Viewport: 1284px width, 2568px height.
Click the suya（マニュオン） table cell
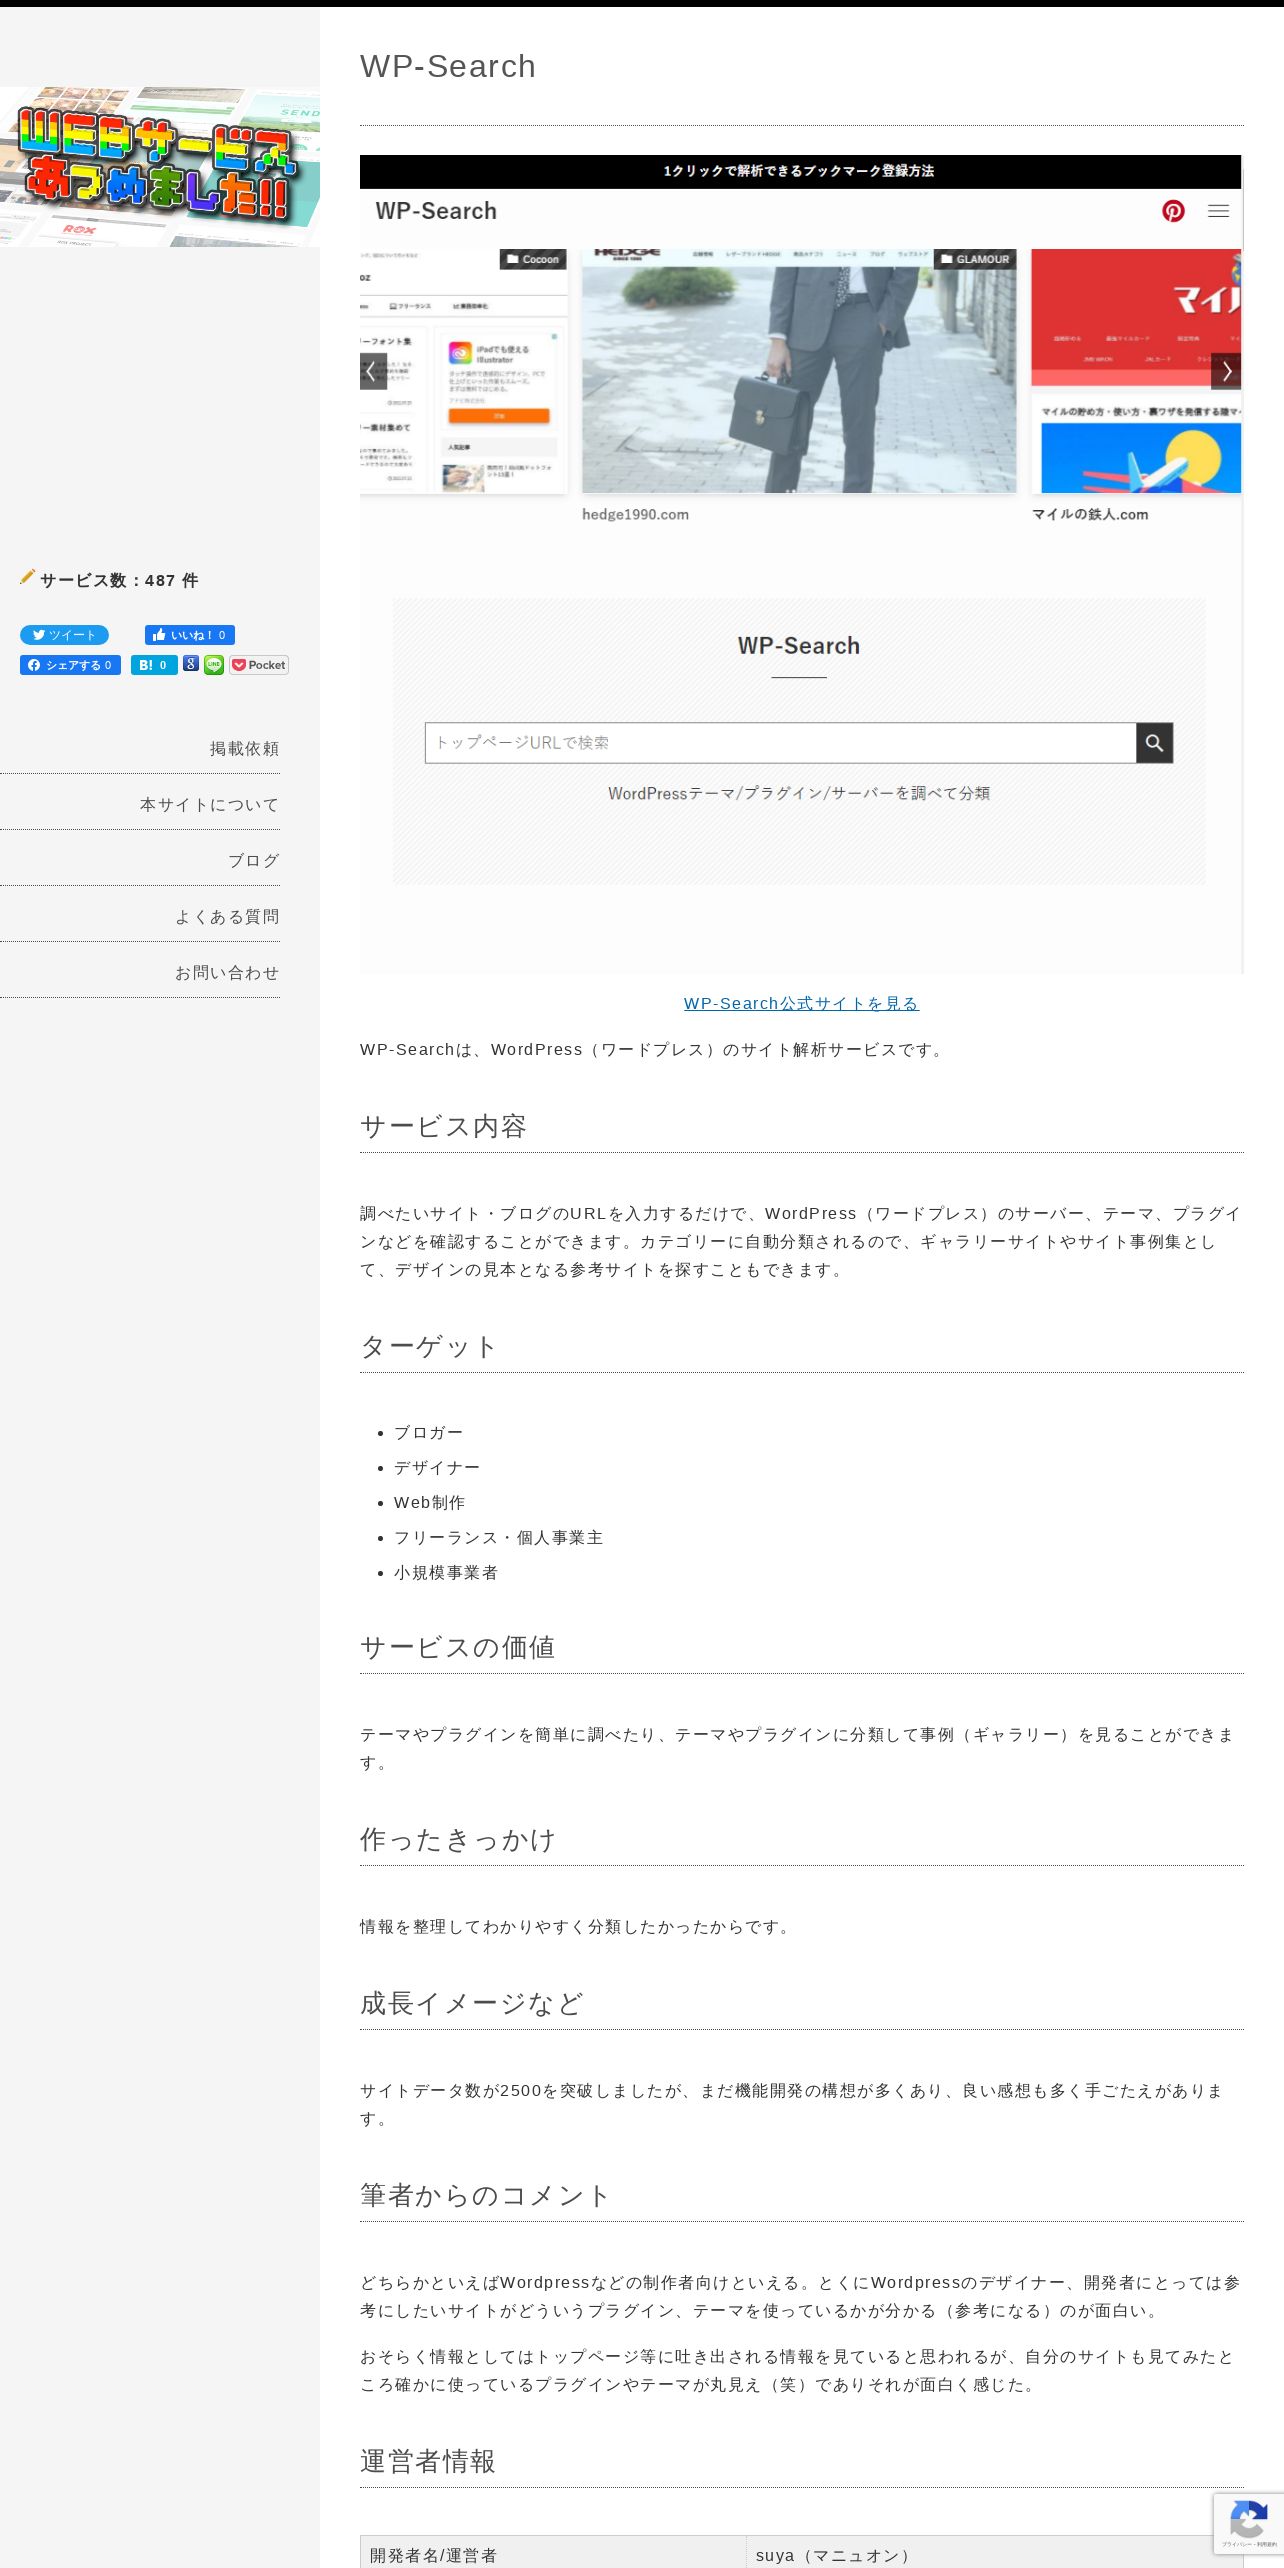coord(995,2552)
